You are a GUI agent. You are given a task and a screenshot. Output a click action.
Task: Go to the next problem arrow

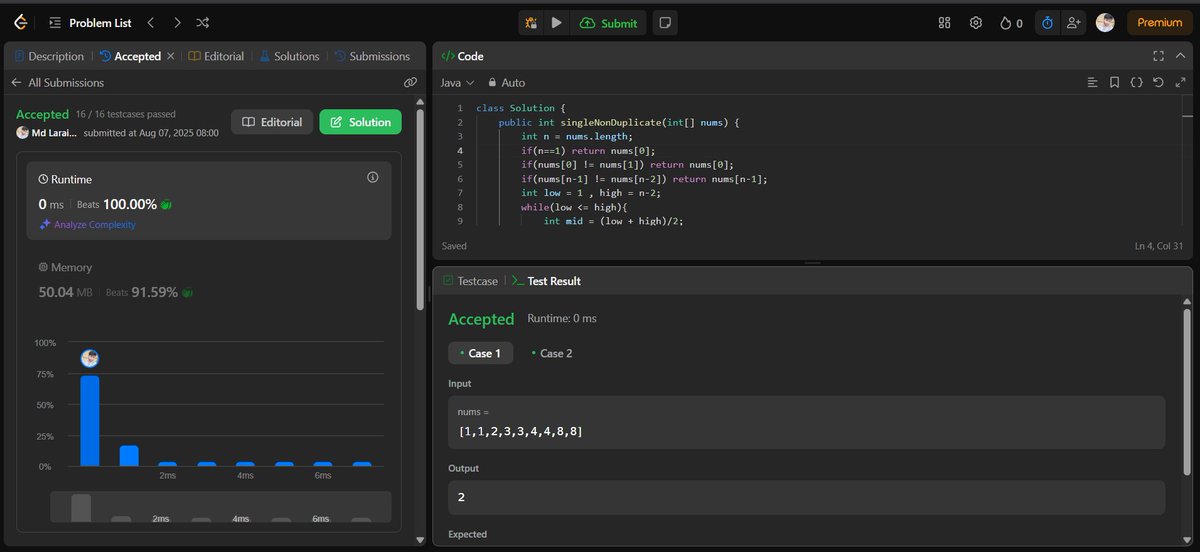(177, 22)
